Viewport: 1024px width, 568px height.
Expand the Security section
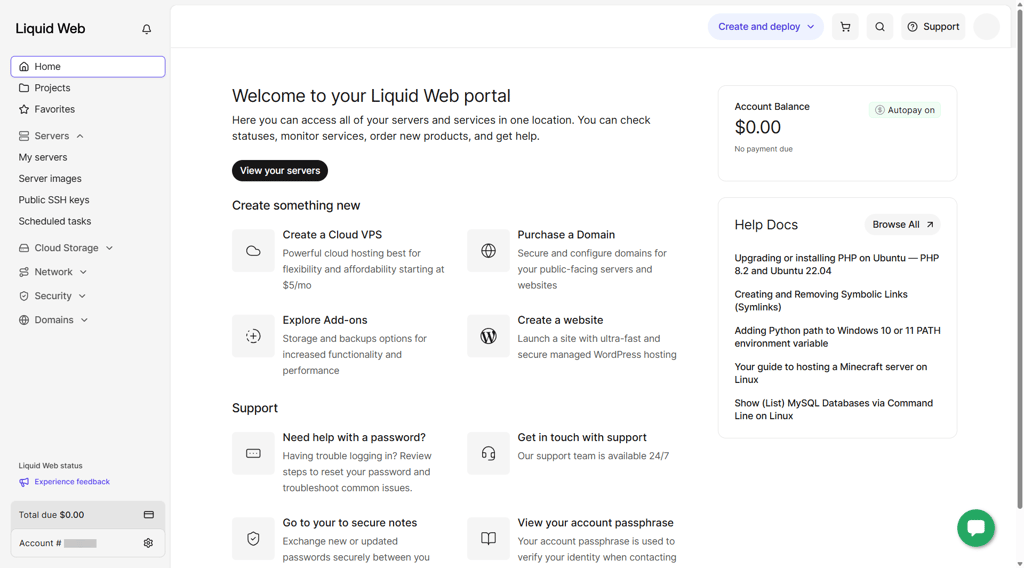click(52, 296)
